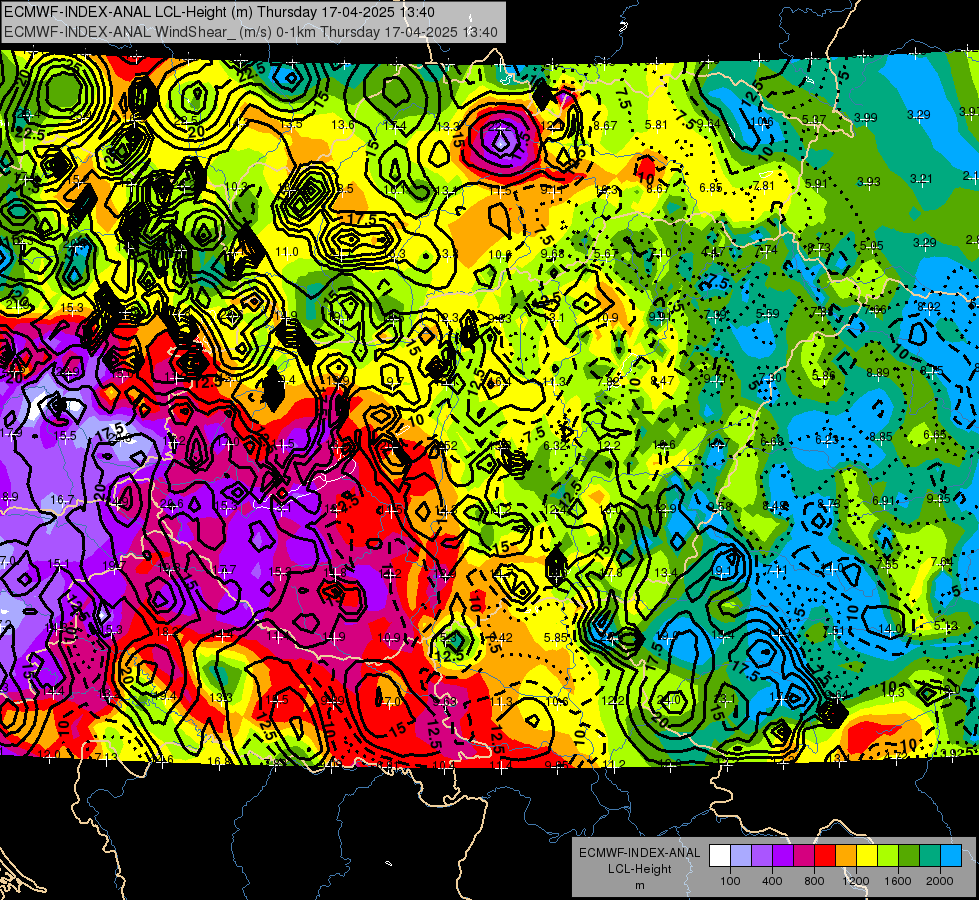Click ECMWF-INDEX-ANAL in the legend box

(640, 853)
